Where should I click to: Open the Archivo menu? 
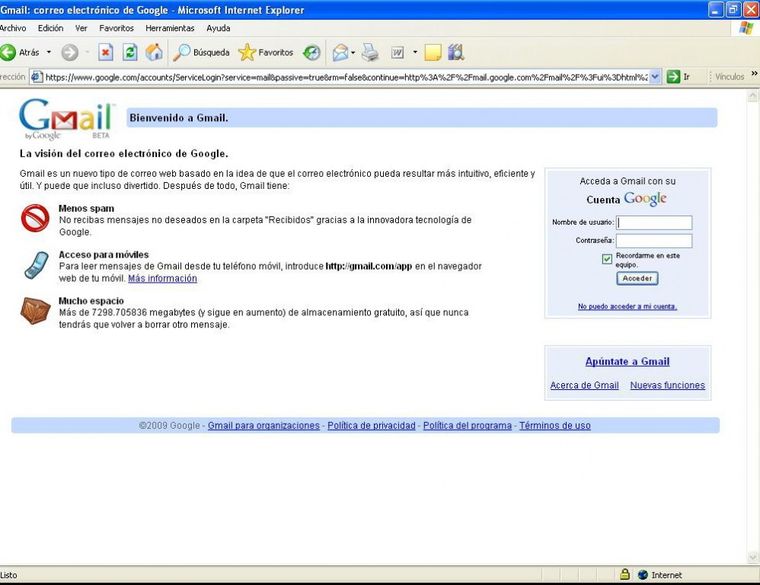coord(13,28)
